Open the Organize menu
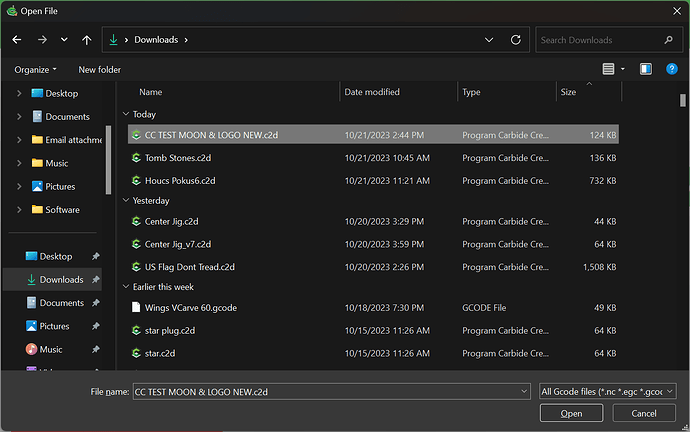Image resolution: width=690 pixels, height=432 pixels. click(x=35, y=69)
